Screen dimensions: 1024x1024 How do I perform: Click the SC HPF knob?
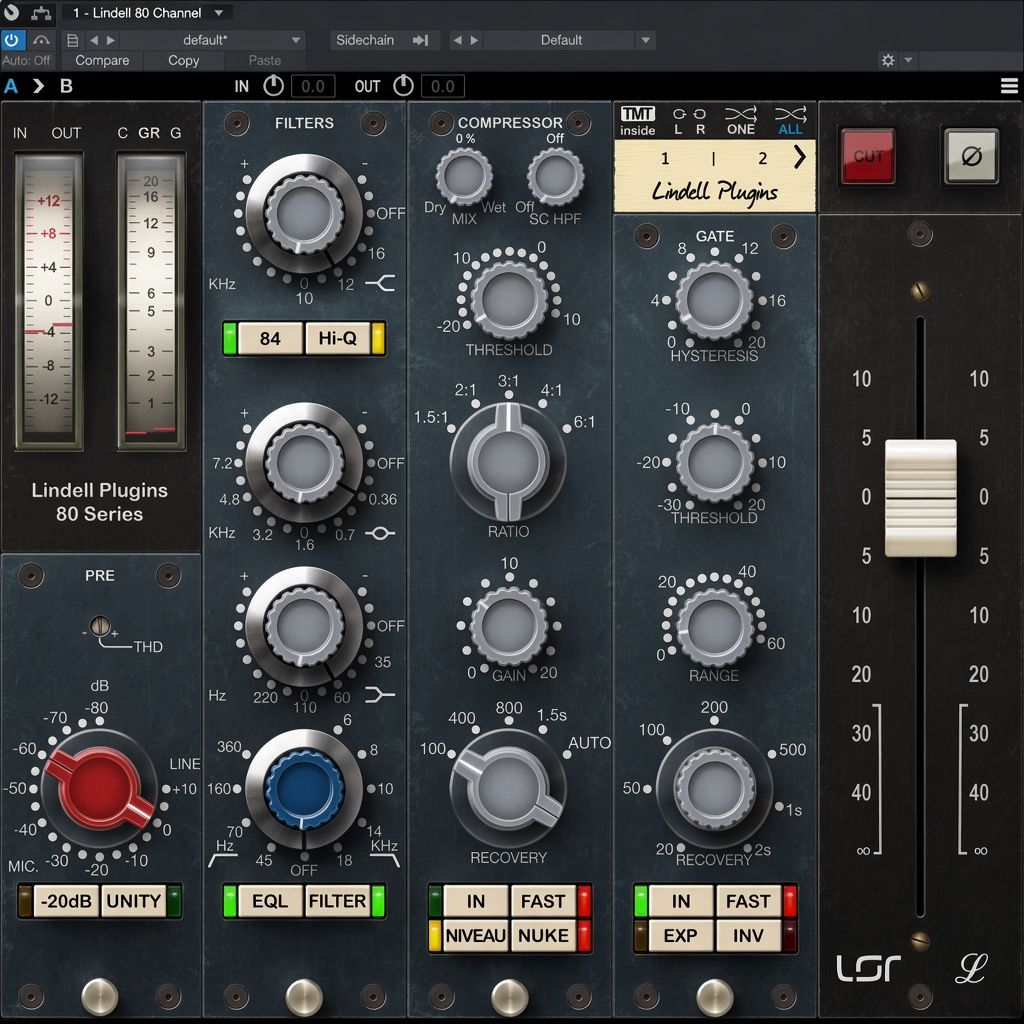coord(555,176)
